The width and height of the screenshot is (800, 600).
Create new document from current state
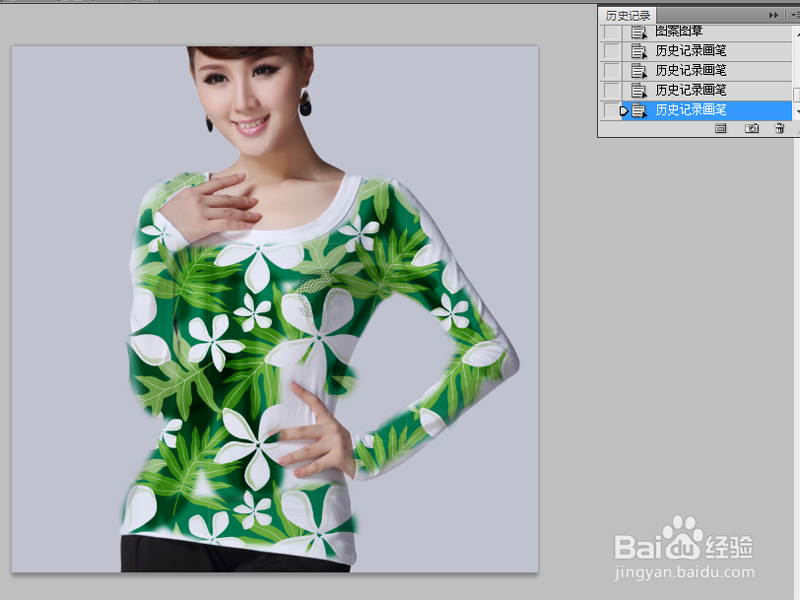tap(720, 128)
